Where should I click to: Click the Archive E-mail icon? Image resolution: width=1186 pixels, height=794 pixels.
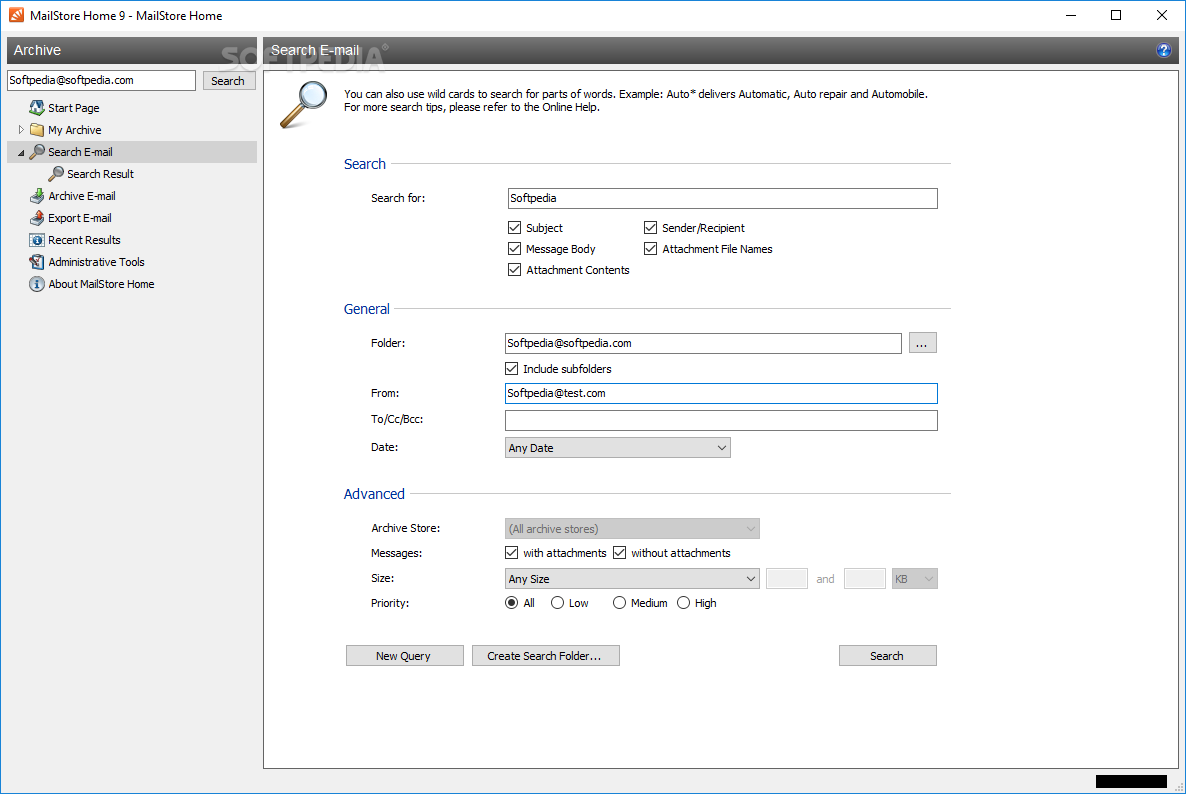36,196
